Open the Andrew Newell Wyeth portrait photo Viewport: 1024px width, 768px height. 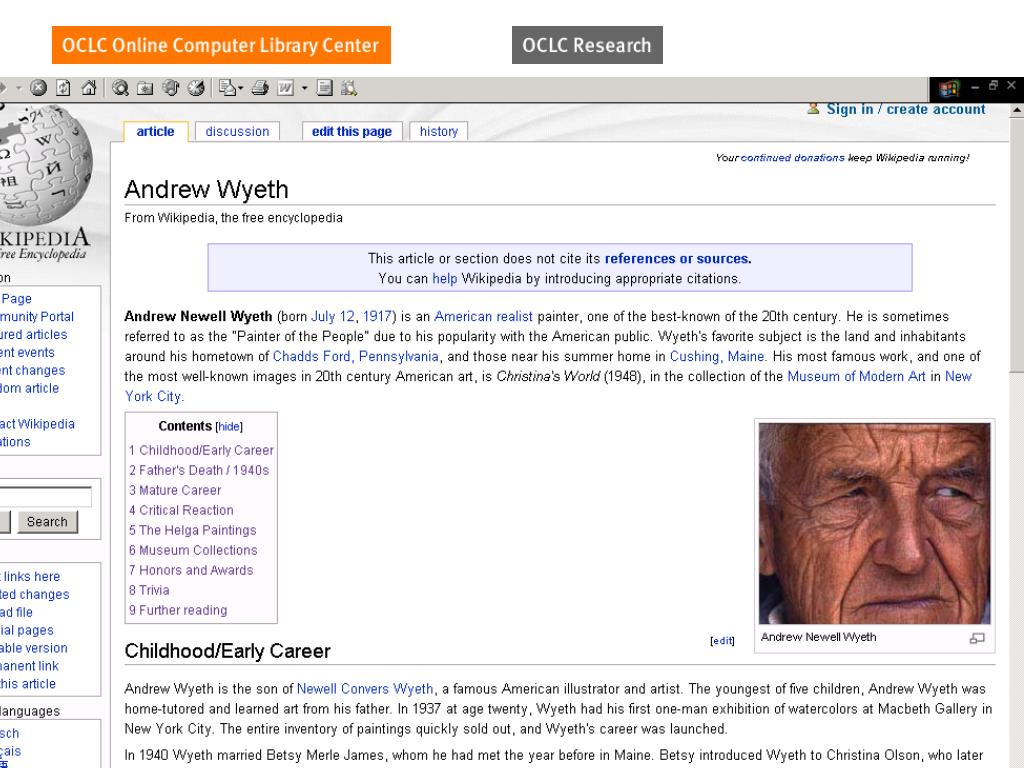tap(874, 523)
